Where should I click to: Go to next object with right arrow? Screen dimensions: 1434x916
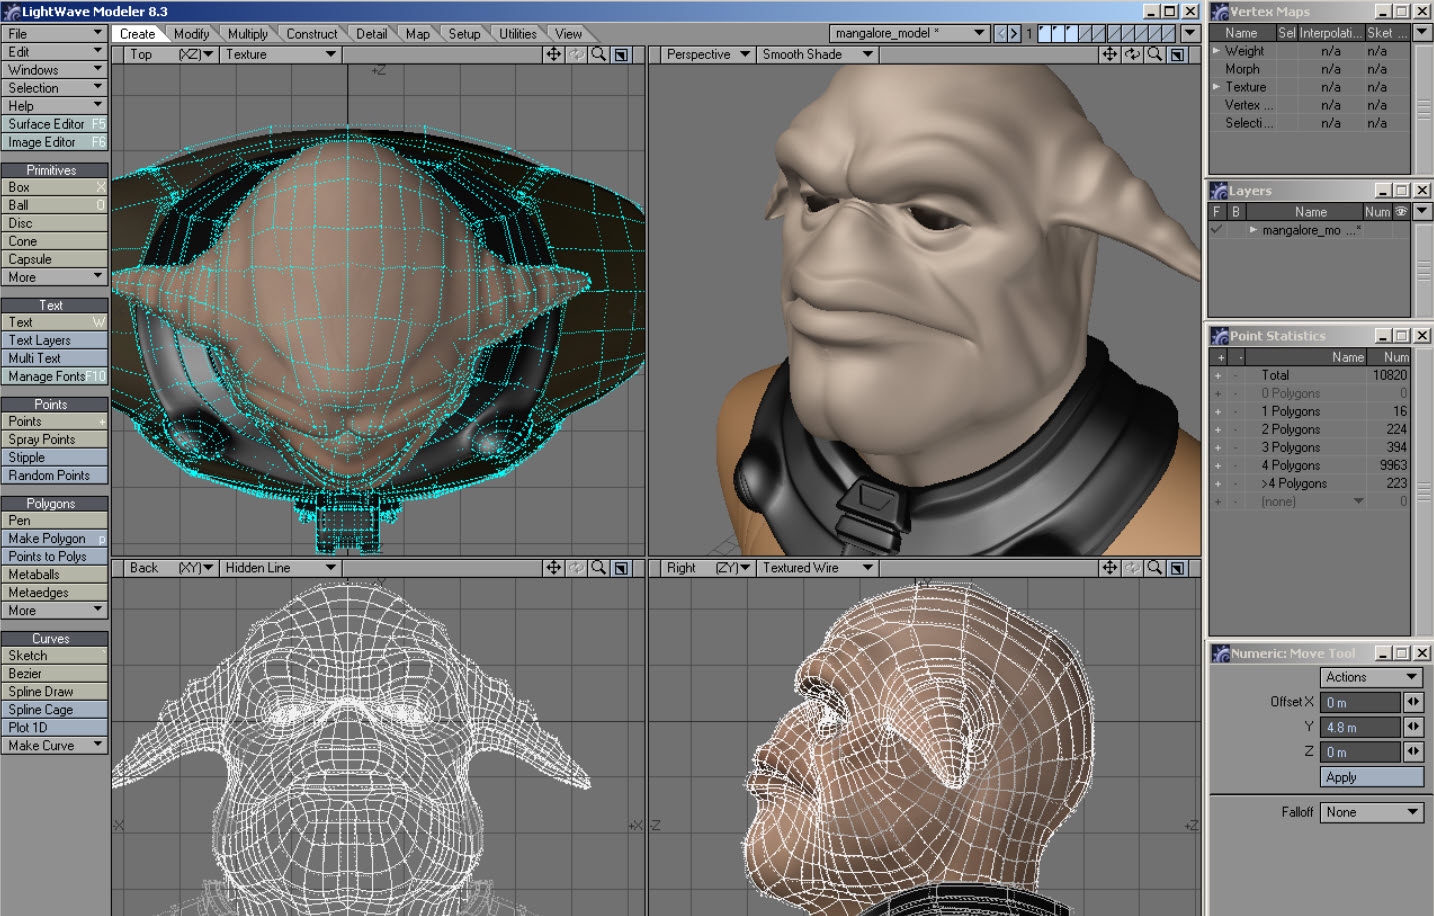click(1014, 33)
